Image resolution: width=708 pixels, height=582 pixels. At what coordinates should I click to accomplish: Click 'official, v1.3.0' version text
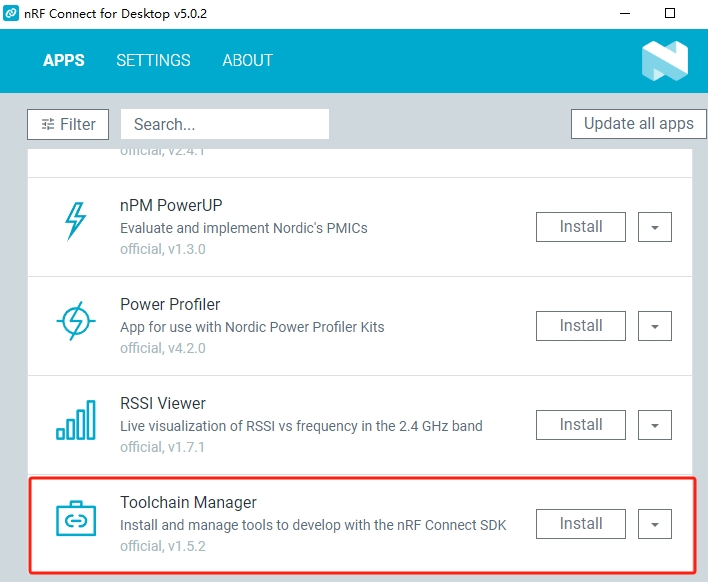(163, 249)
